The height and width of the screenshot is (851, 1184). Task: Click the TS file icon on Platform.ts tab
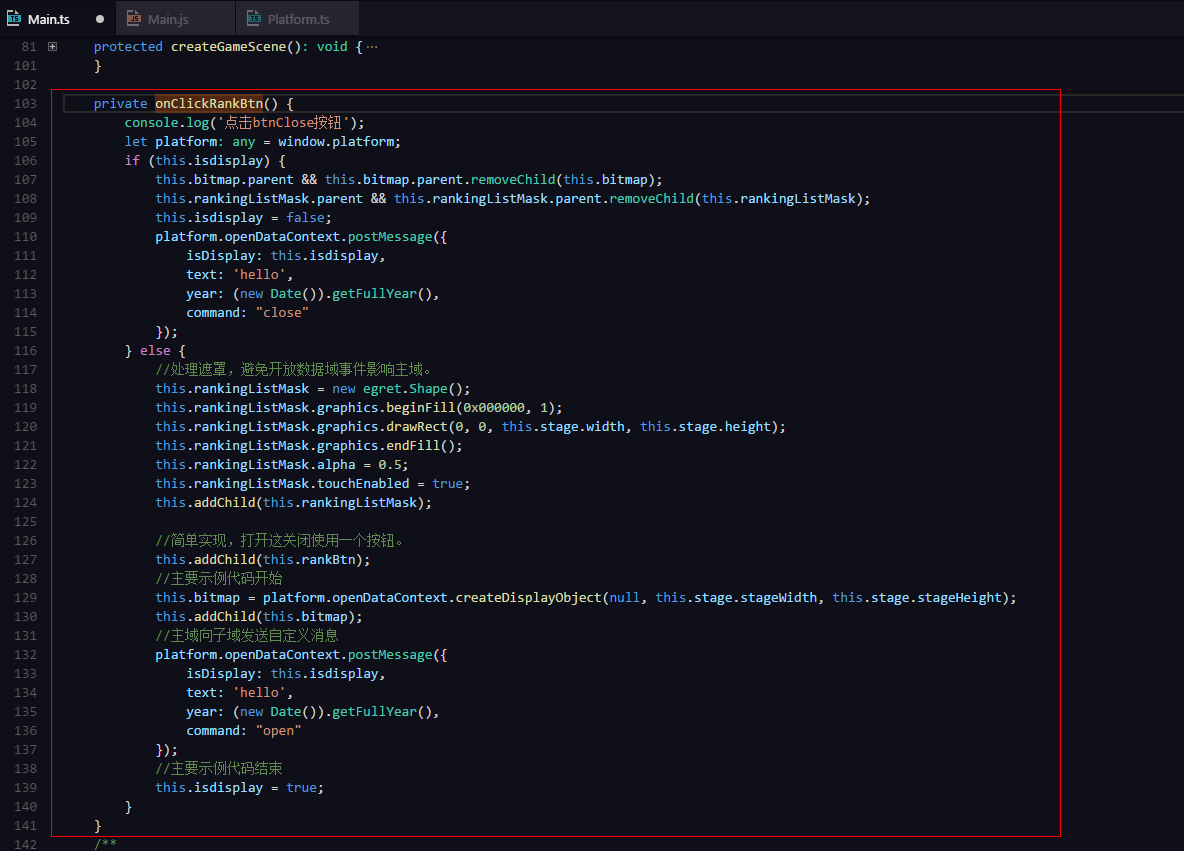253,19
